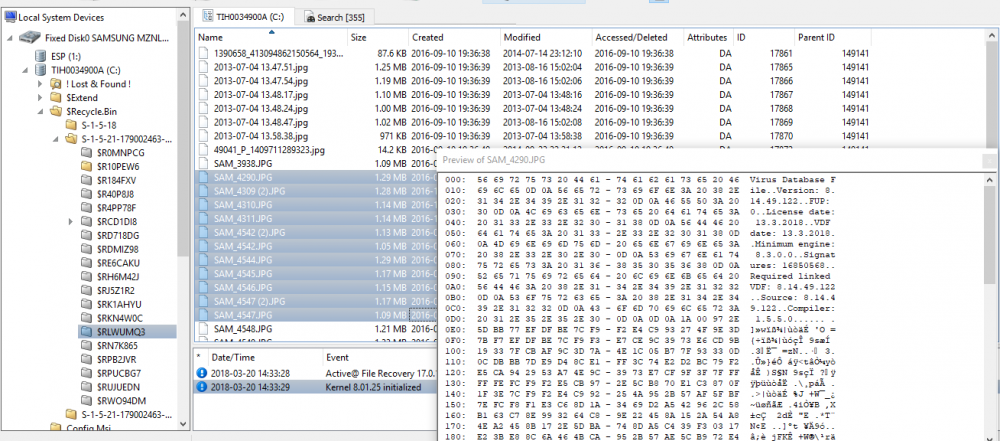Select the $RPUCBG7 folder
Viewport: 1000px width, 441px height.
point(119,373)
